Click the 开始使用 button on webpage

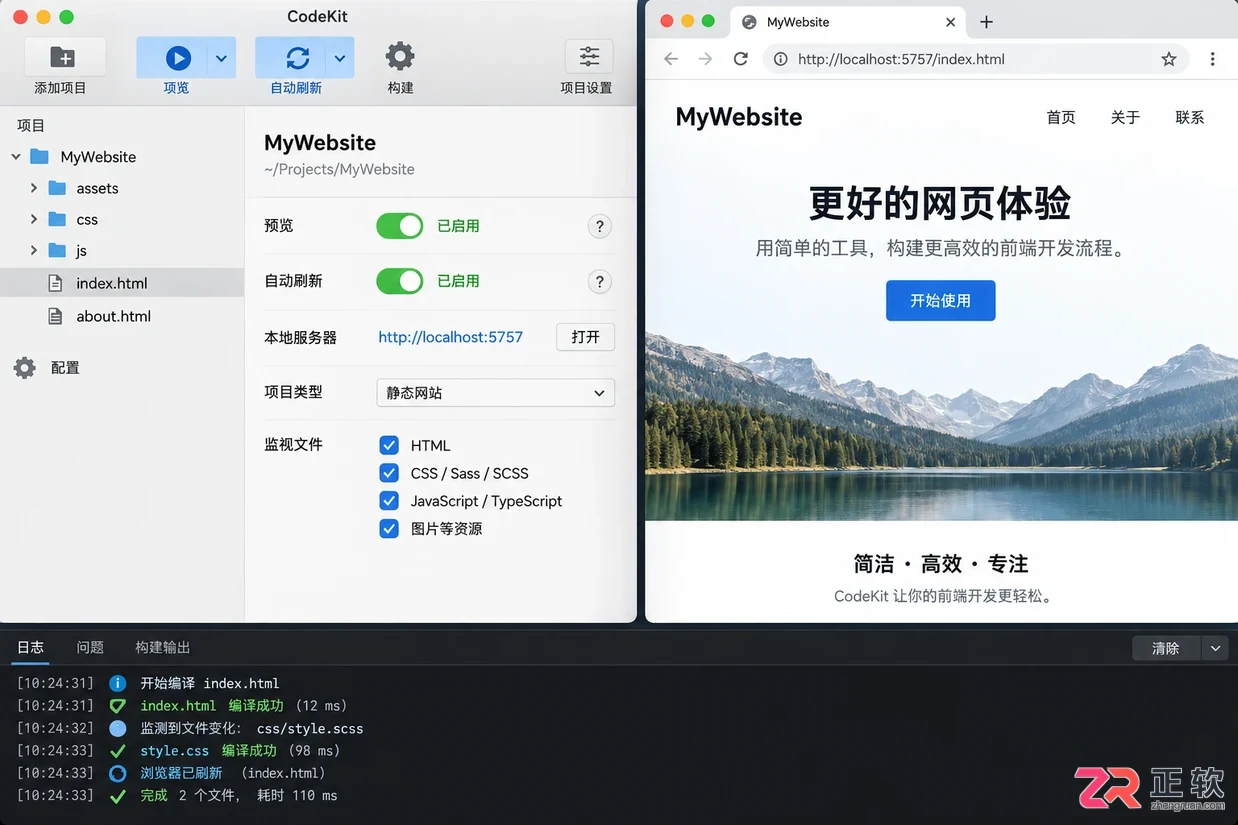pos(940,300)
